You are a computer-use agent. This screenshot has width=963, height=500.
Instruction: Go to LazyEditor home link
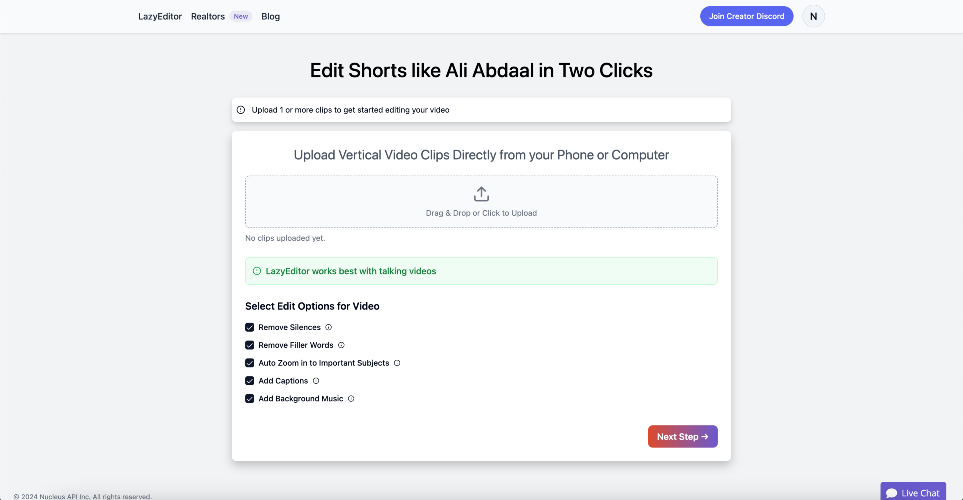click(x=160, y=17)
